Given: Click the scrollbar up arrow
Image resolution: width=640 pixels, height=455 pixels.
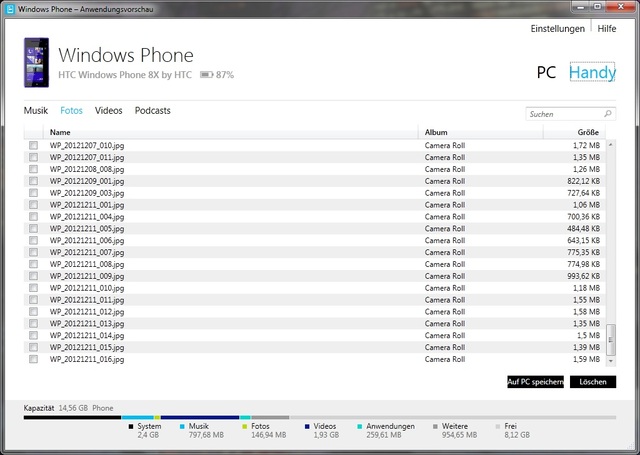Looking at the screenshot, I should tap(611, 145).
